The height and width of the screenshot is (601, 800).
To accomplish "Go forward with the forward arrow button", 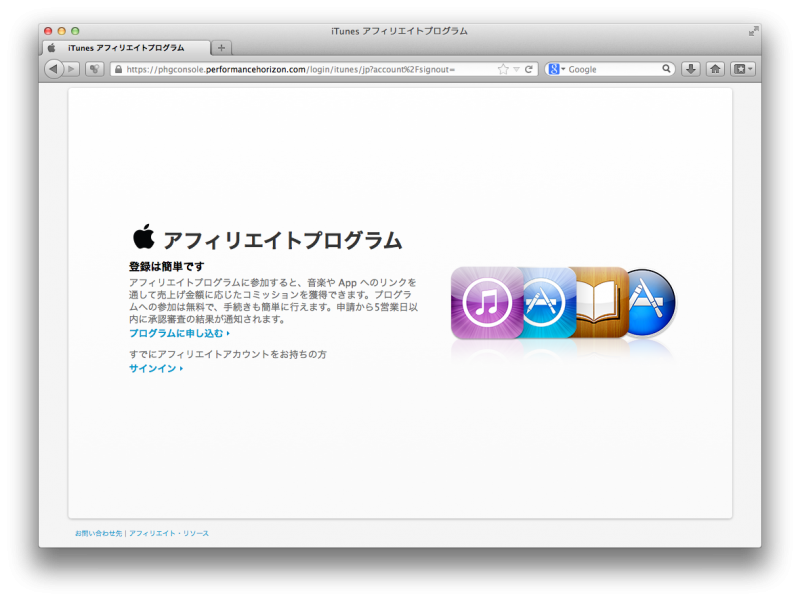I will coord(72,69).
